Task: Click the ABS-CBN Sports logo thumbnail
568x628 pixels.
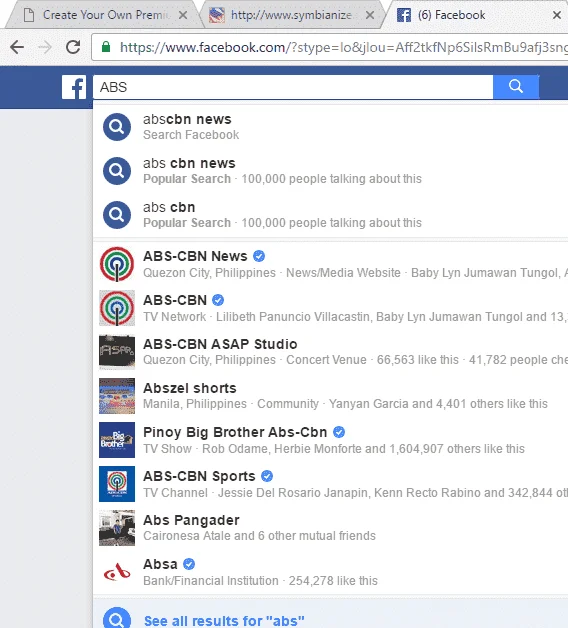Action: [x=117, y=484]
